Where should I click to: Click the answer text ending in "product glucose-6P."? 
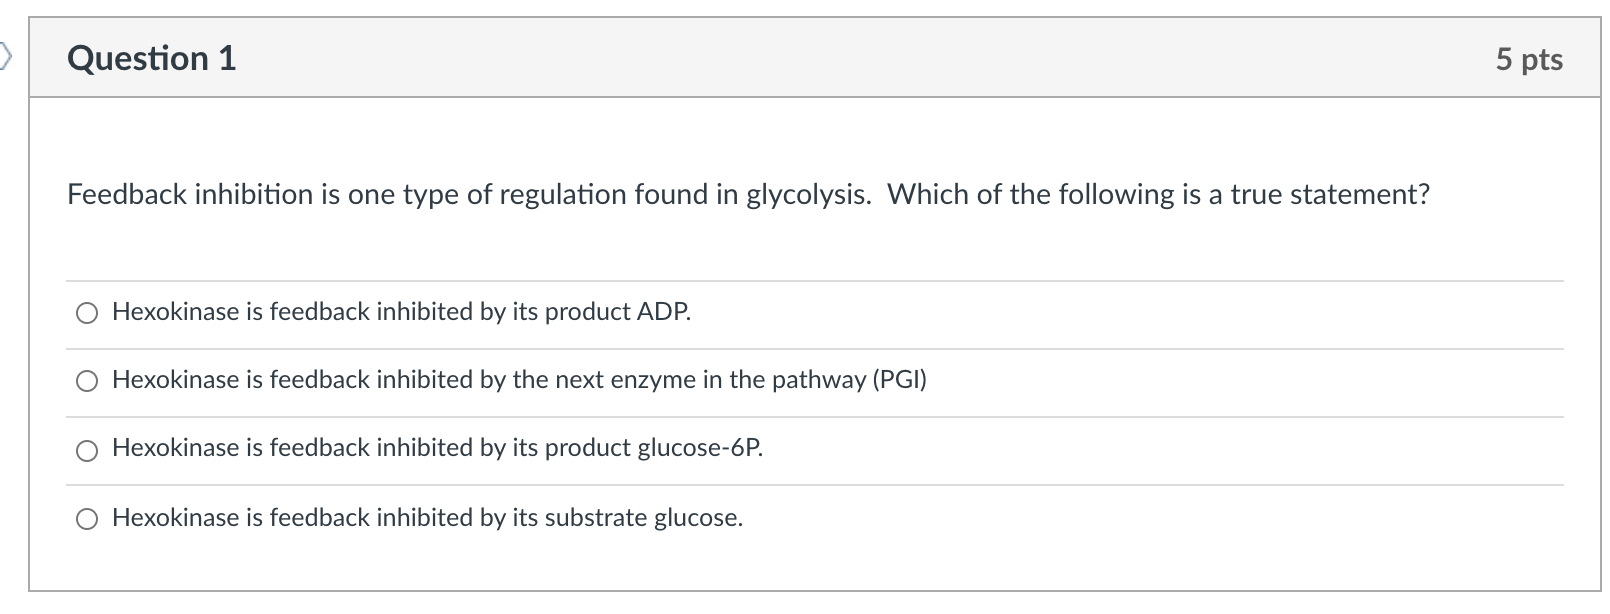pyautogui.click(x=437, y=448)
